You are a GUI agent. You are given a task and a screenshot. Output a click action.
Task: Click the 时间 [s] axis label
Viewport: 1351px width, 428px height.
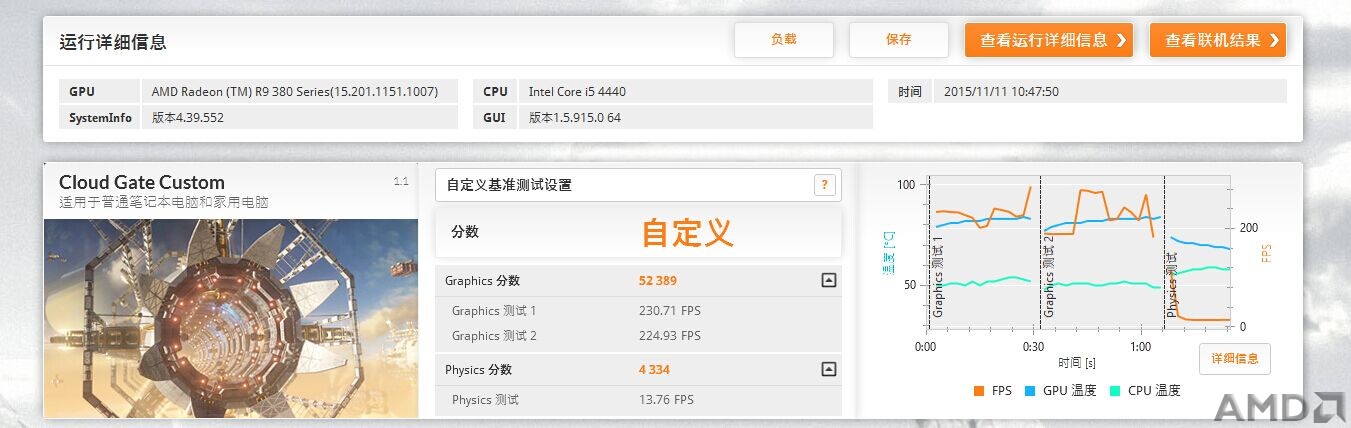point(1076,362)
